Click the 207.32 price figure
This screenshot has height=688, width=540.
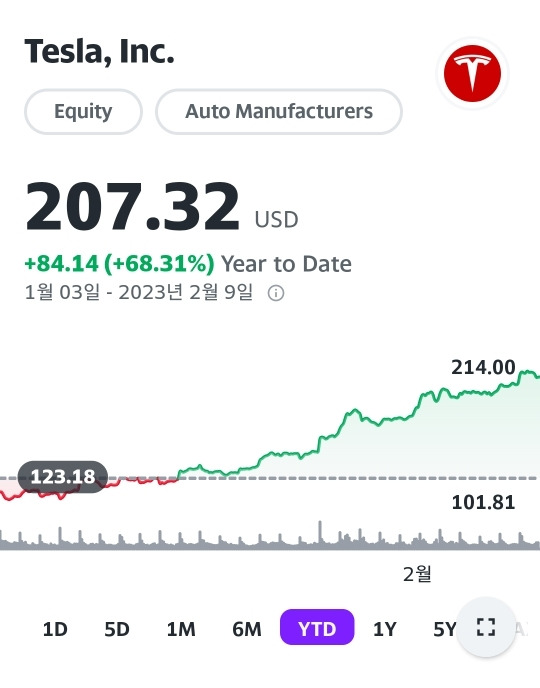click(132, 206)
